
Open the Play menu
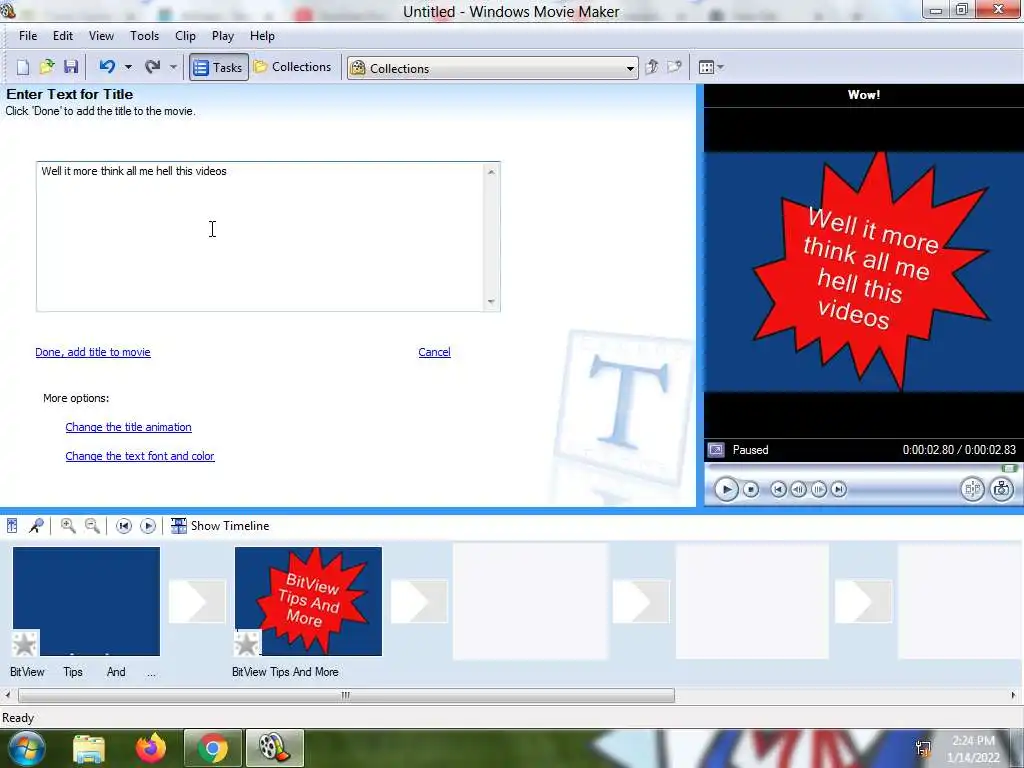click(223, 36)
